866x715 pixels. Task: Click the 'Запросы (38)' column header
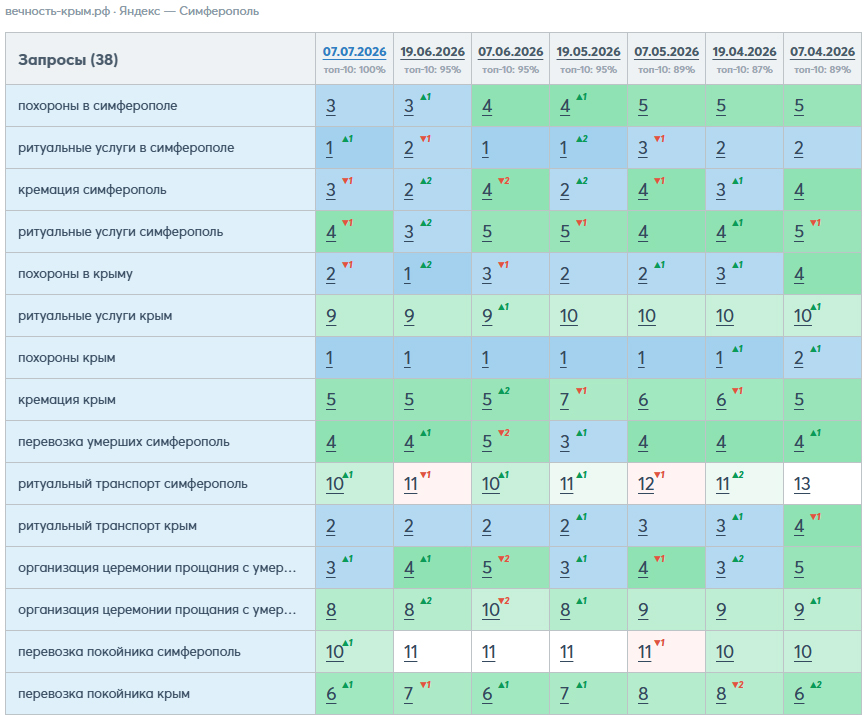[x=68, y=60]
